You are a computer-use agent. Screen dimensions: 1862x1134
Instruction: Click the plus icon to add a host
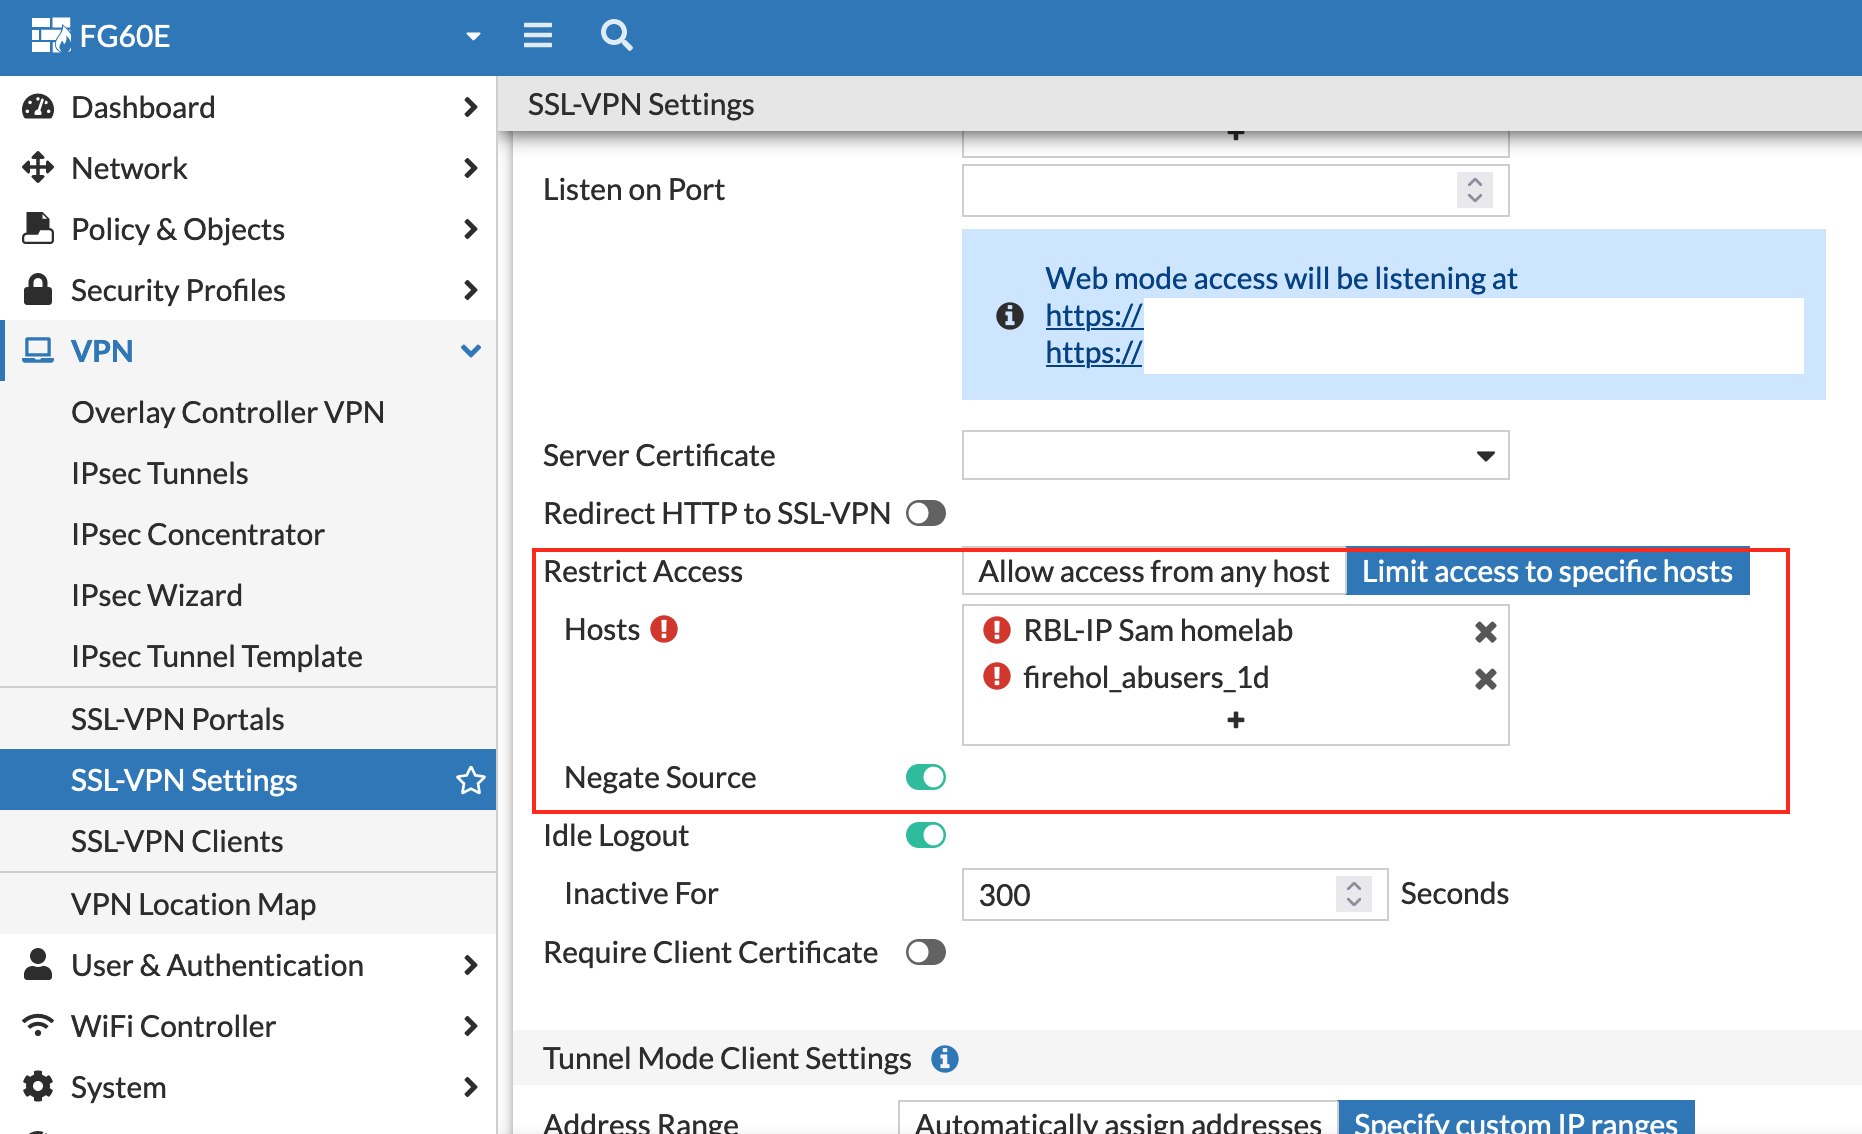coord(1236,720)
